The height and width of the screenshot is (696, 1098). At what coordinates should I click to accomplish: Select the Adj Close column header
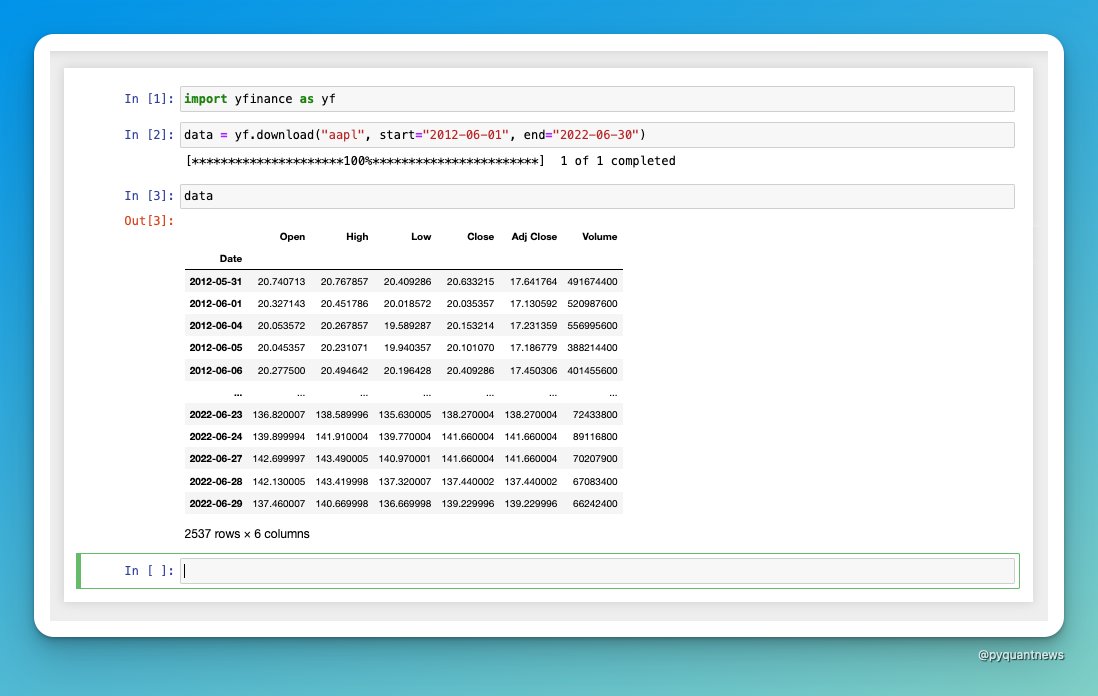(x=534, y=237)
